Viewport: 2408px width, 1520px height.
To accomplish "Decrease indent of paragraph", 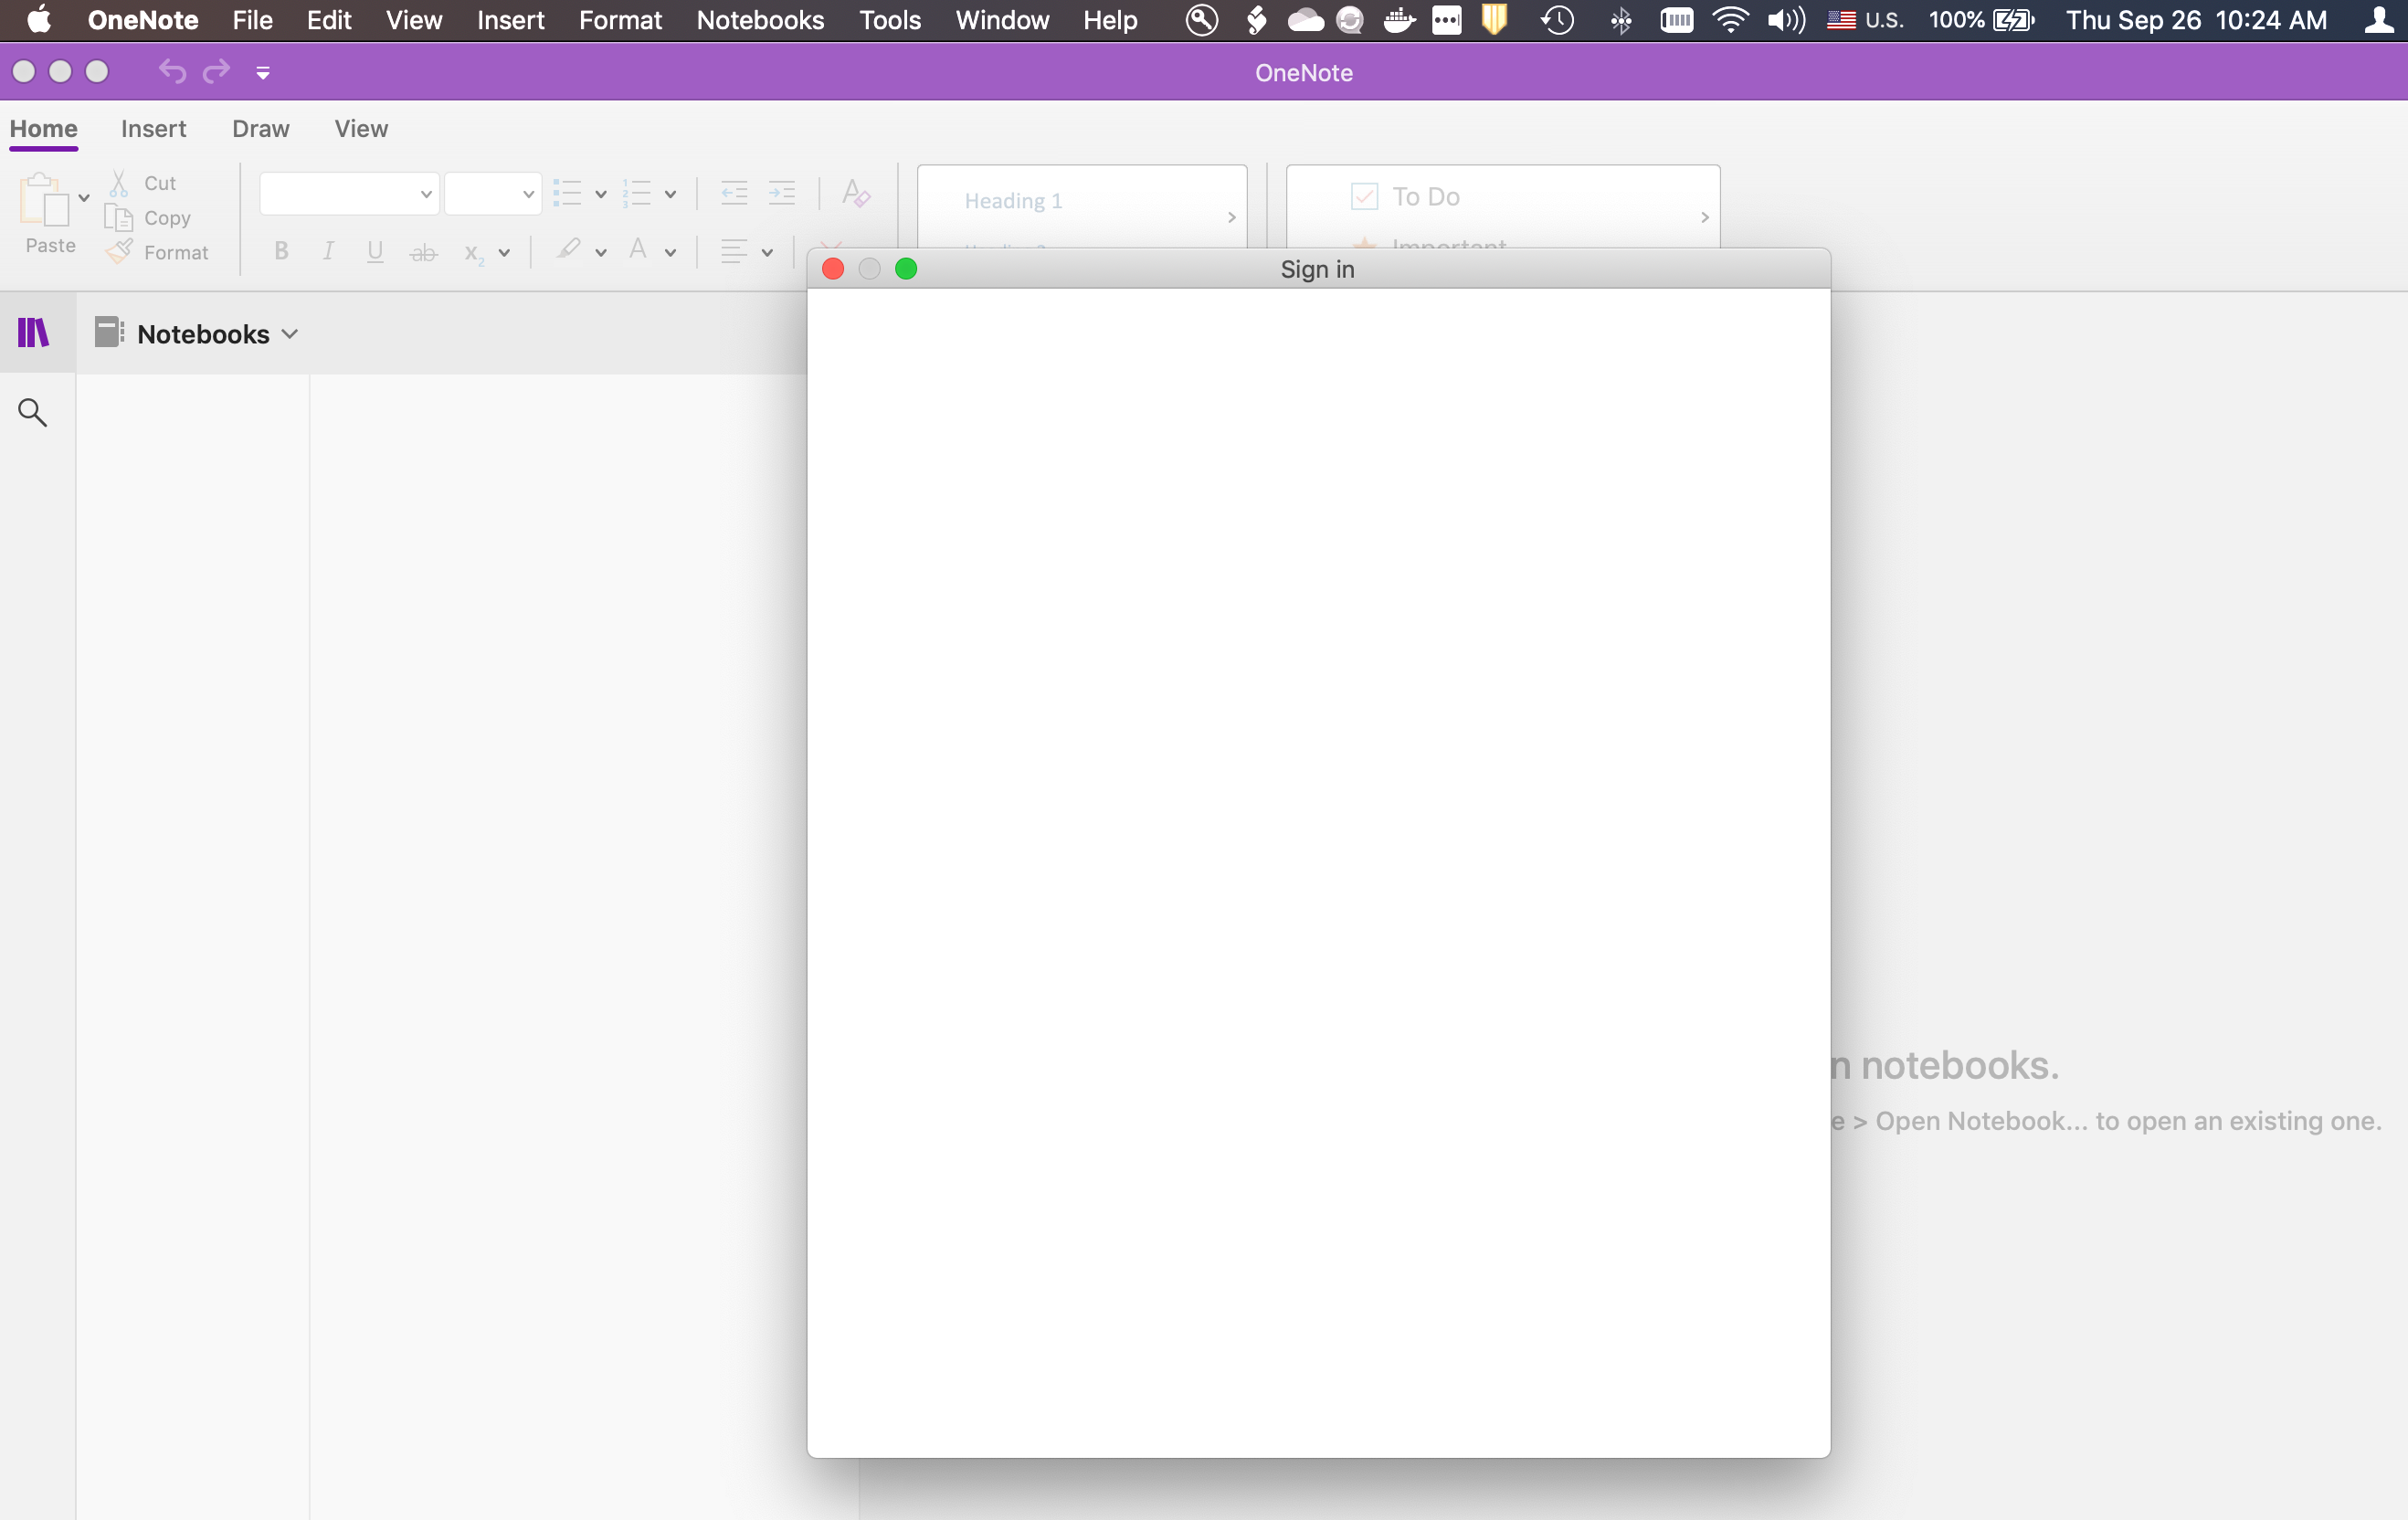I will tap(734, 193).
